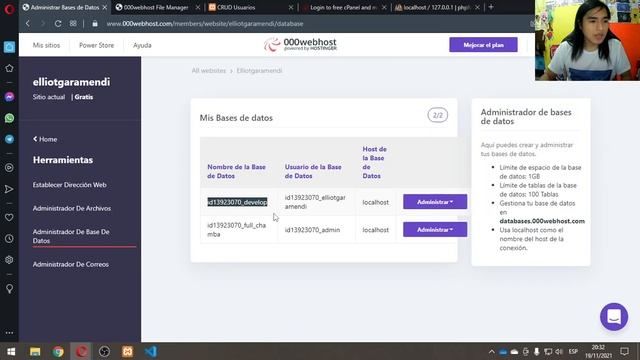Click the 000webhost logo
The width and height of the screenshot is (640, 360).
[x=300, y=44]
